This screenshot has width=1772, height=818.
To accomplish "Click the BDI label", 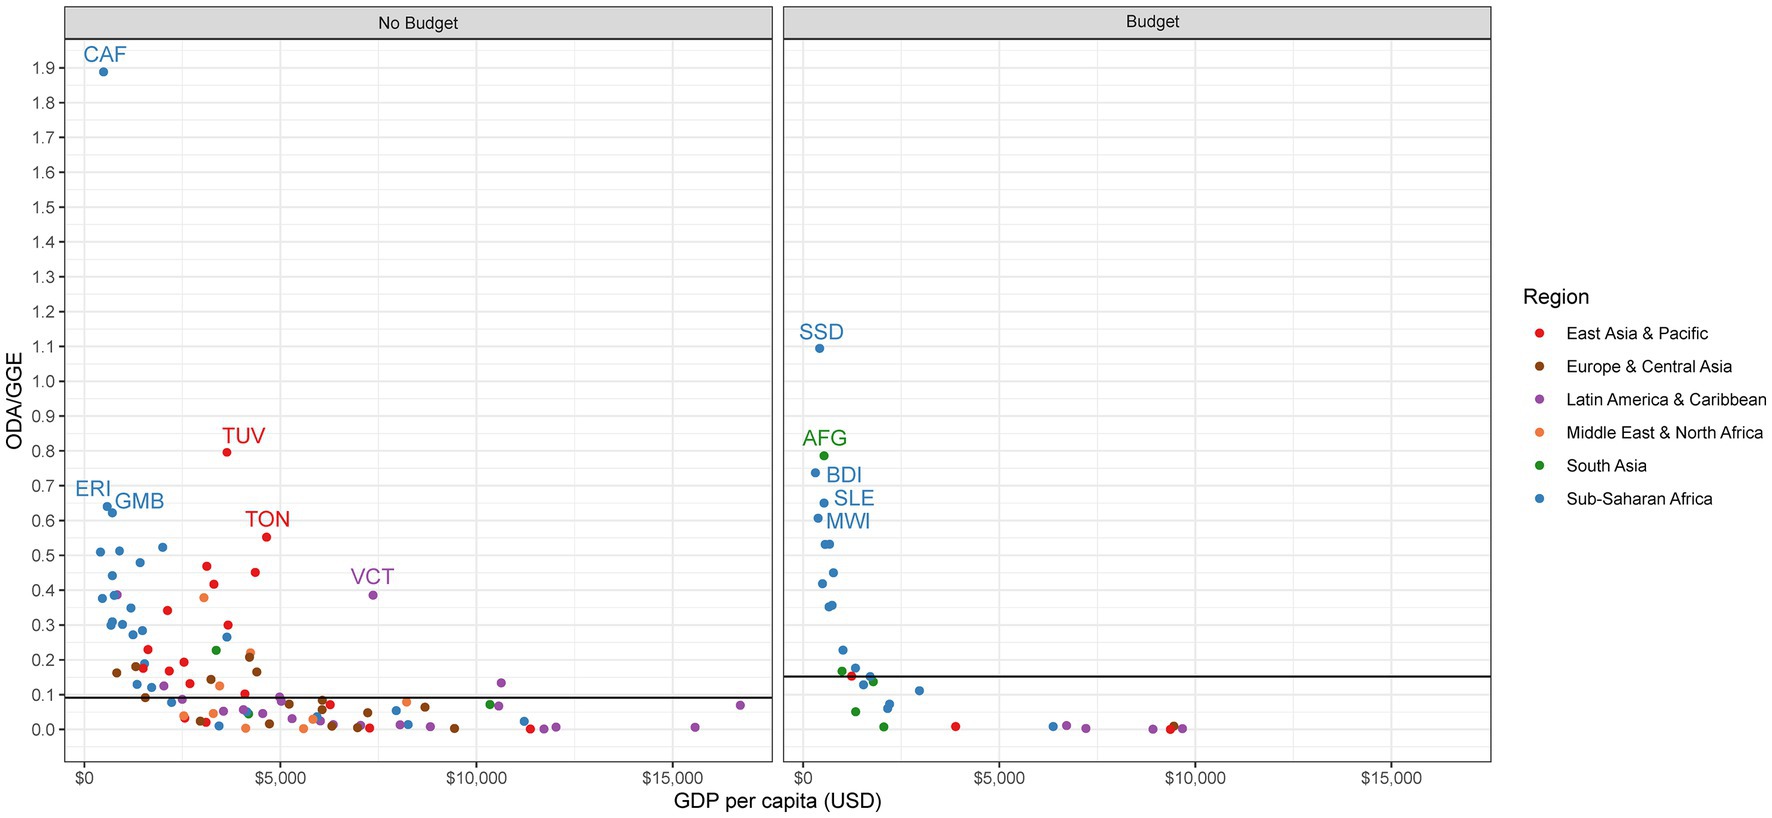I will (844, 475).
